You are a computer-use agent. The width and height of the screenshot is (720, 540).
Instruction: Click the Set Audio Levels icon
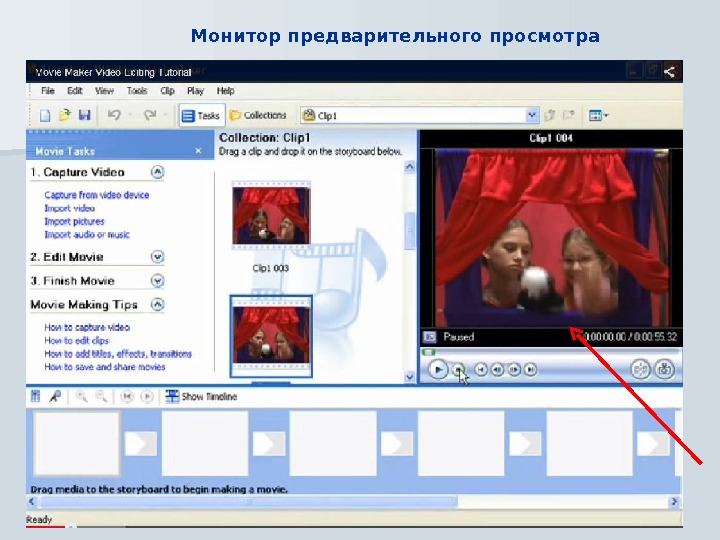(x=36, y=396)
